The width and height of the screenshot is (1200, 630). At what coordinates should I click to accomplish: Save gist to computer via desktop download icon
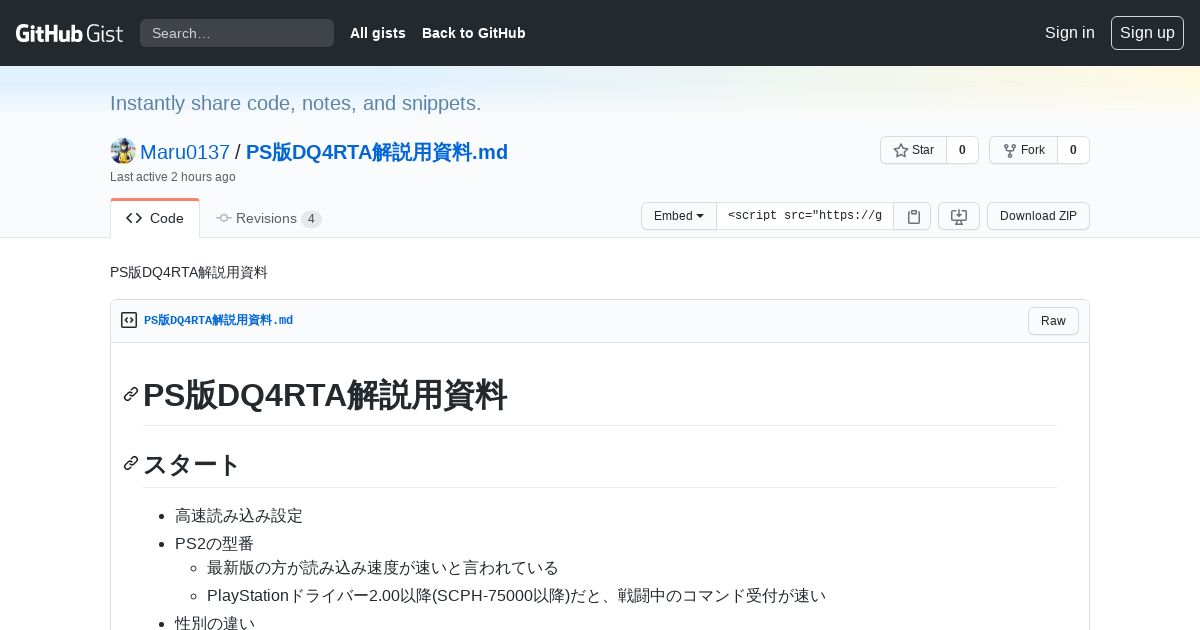point(959,216)
